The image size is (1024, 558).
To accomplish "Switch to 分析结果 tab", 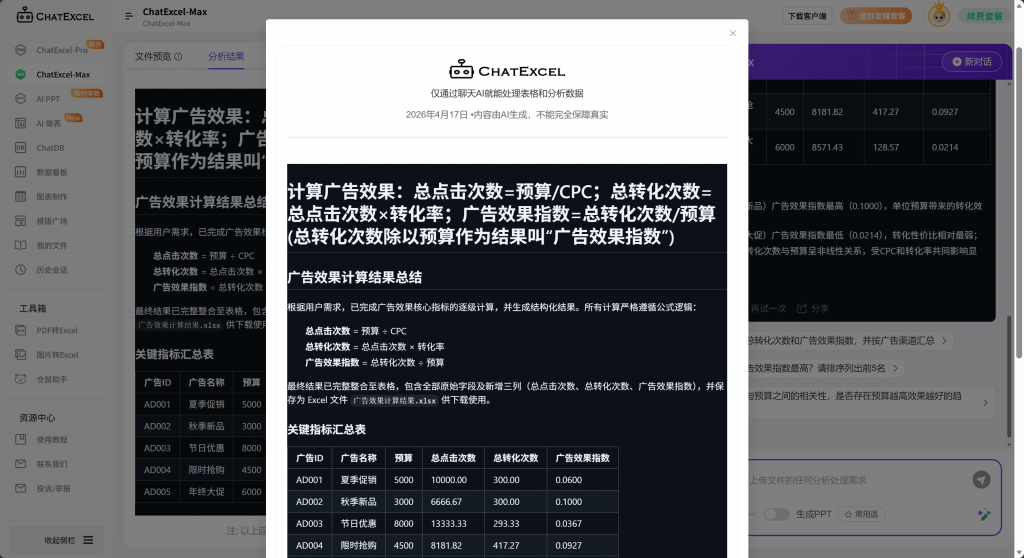I will [x=226, y=57].
